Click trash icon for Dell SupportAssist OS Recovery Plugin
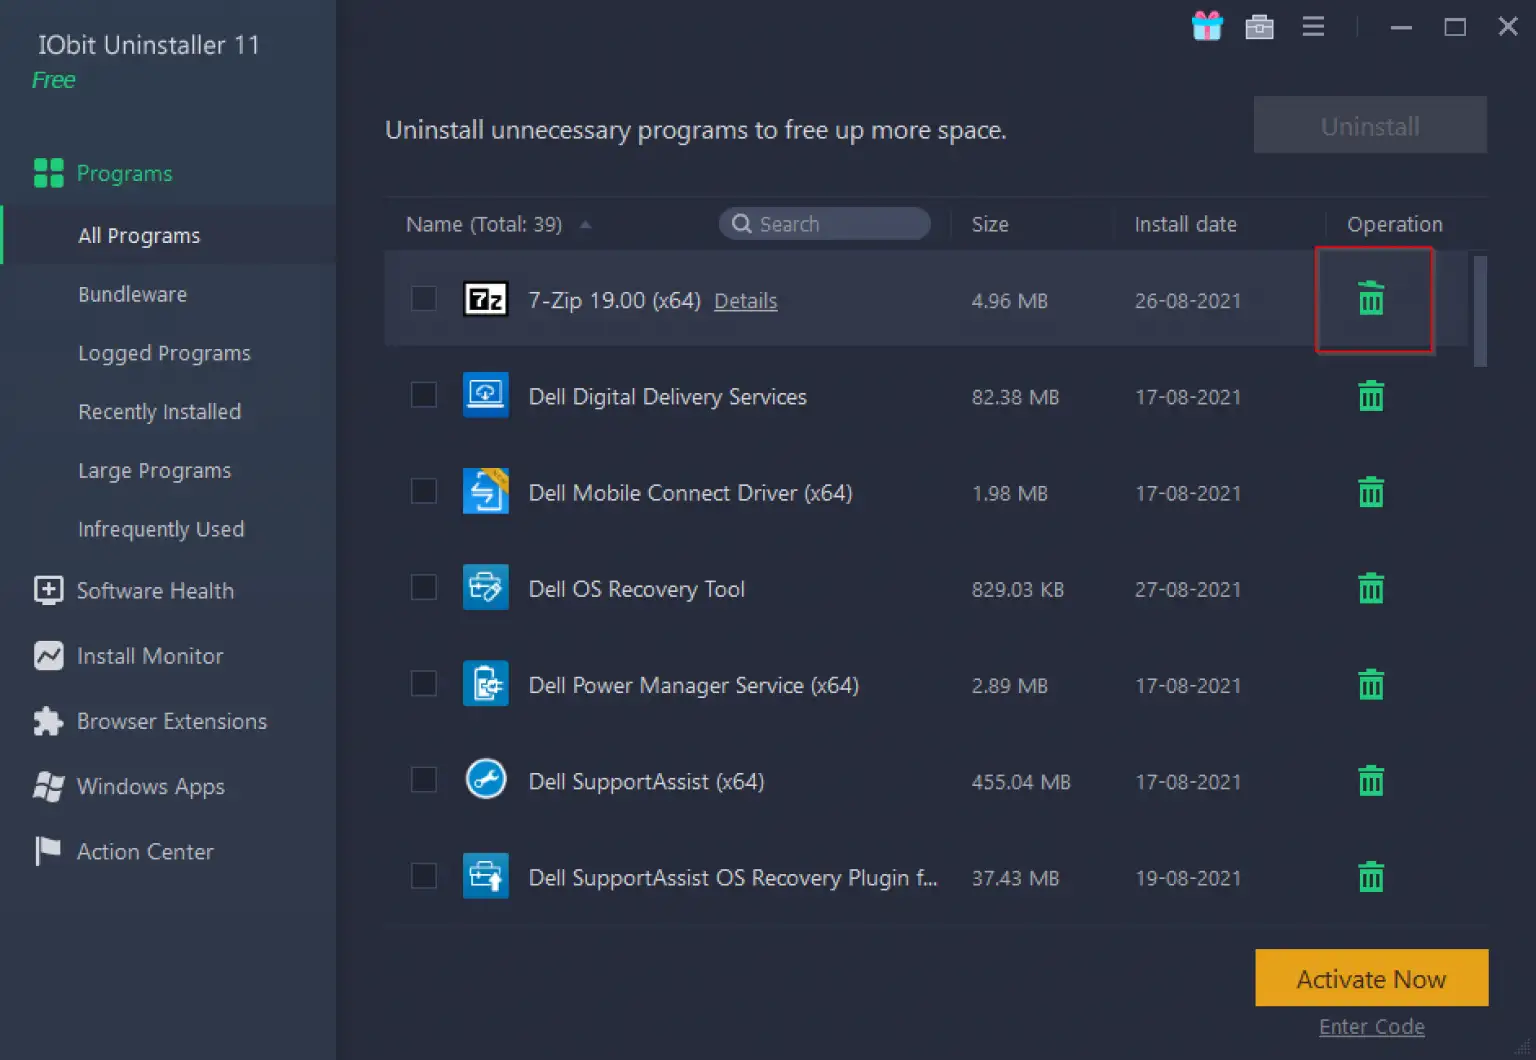The width and height of the screenshot is (1536, 1060). tap(1371, 876)
